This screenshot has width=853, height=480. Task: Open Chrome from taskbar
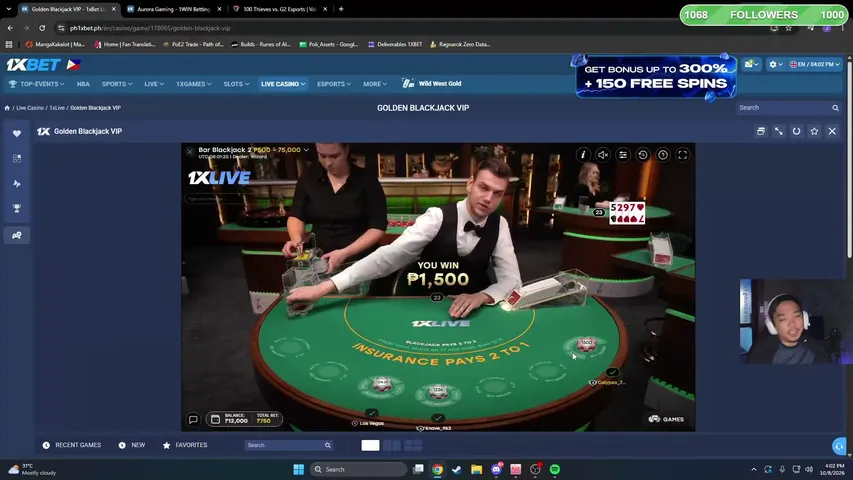coord(437,469)
